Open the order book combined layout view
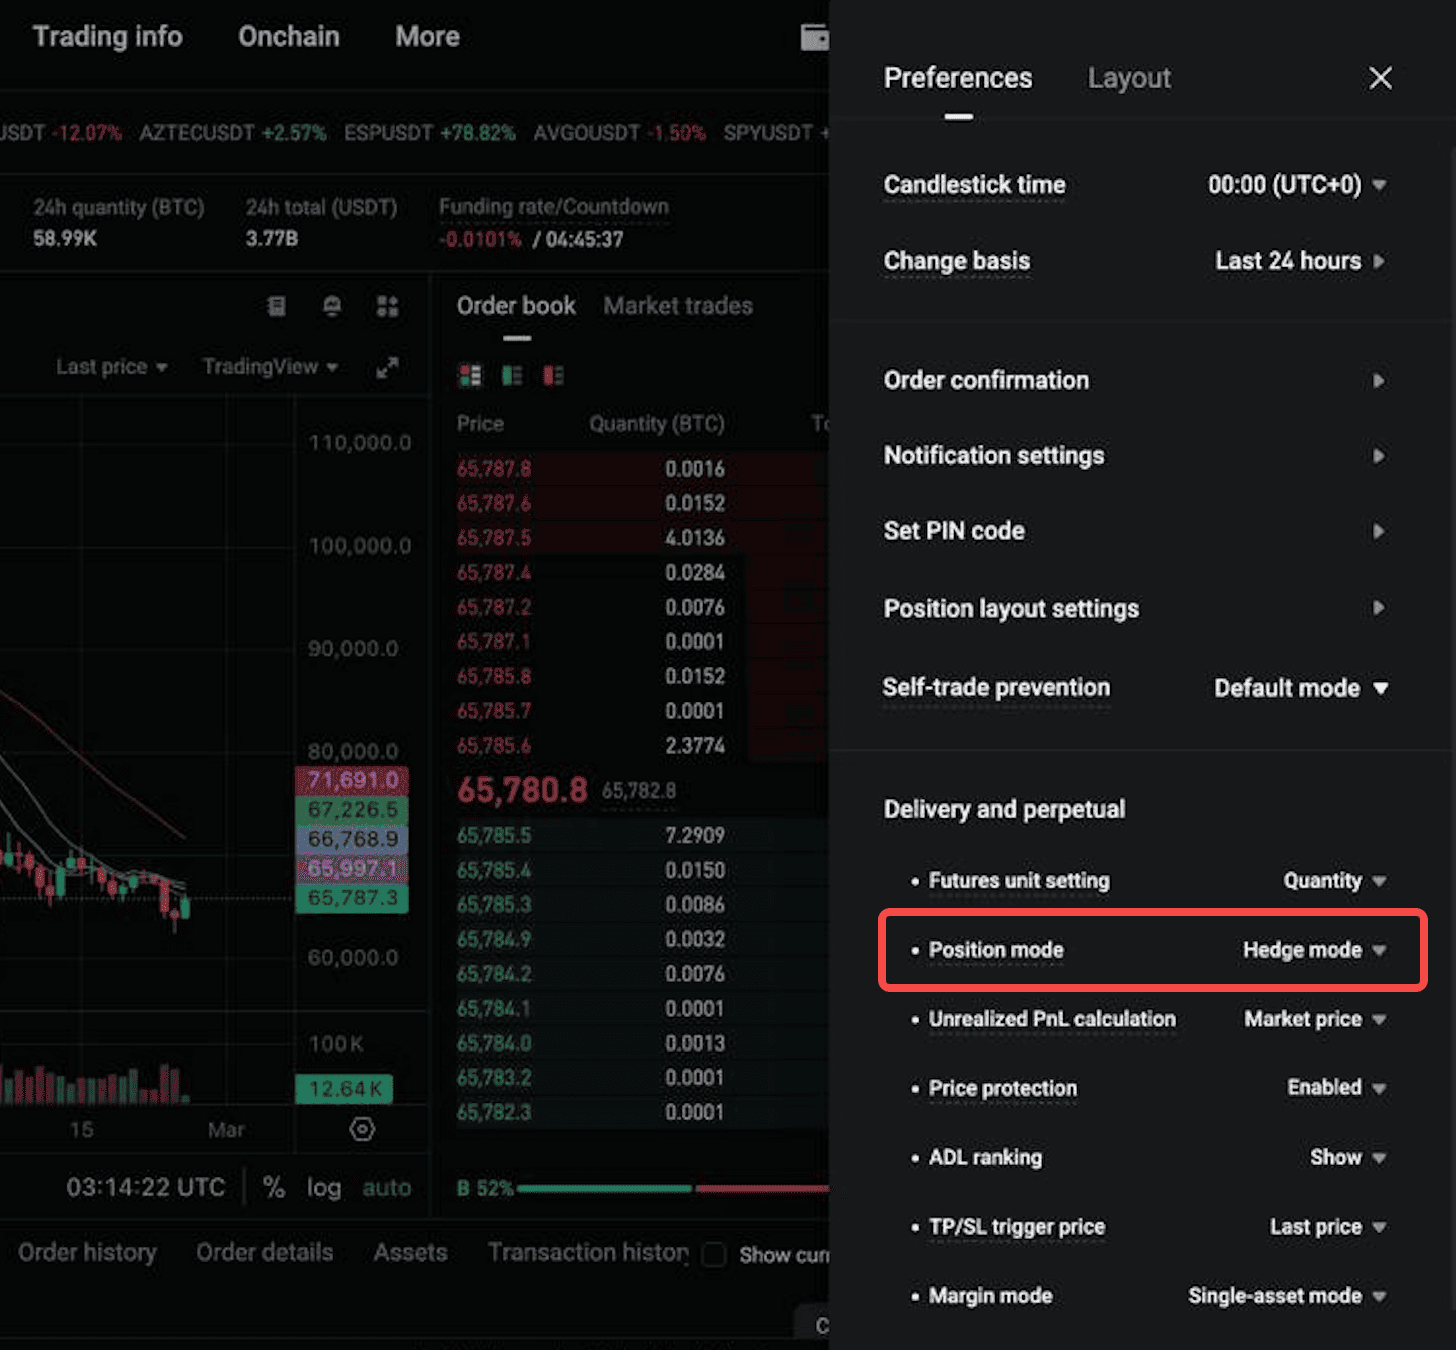The image size is (1456, 1350). click(470, 375)
